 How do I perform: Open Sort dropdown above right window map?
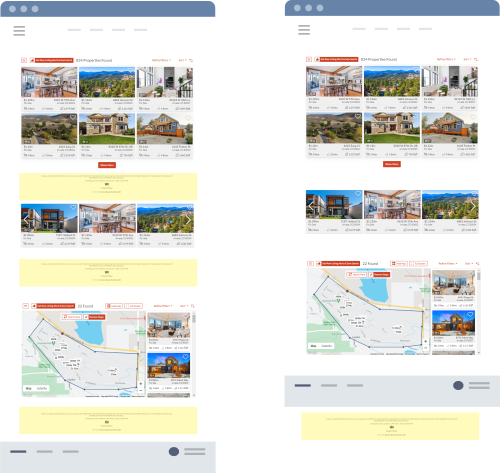pyautogui.click(x=469, y=264)
